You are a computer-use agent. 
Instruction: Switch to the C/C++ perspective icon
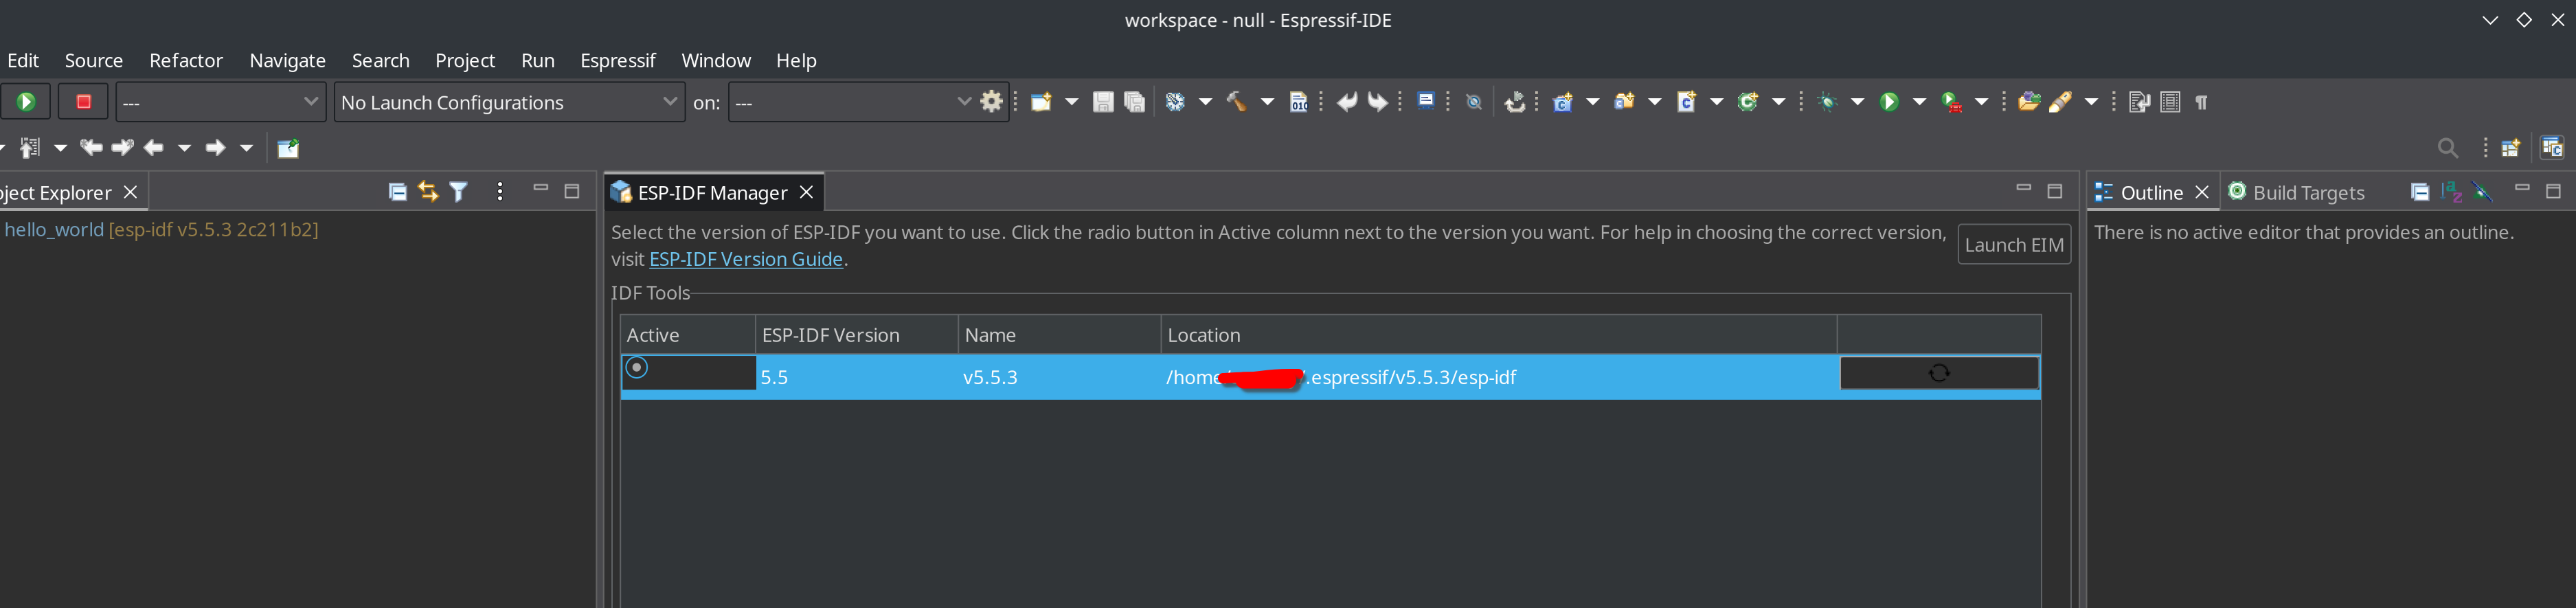click(2552, 148)
